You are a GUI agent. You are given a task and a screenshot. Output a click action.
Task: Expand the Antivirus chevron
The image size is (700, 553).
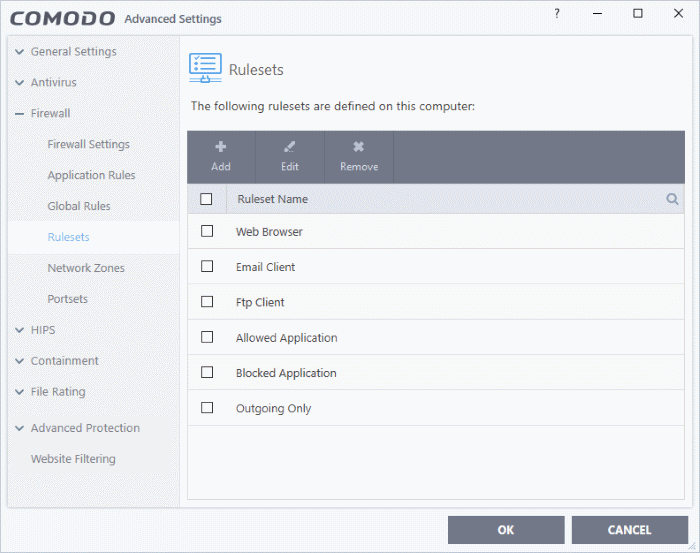(20, 83)
